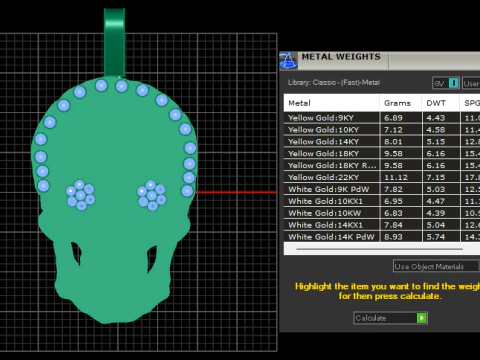Screen dimensions: 480x360
Task: Click the 5.04 DWT value
Action: (436, 225)
